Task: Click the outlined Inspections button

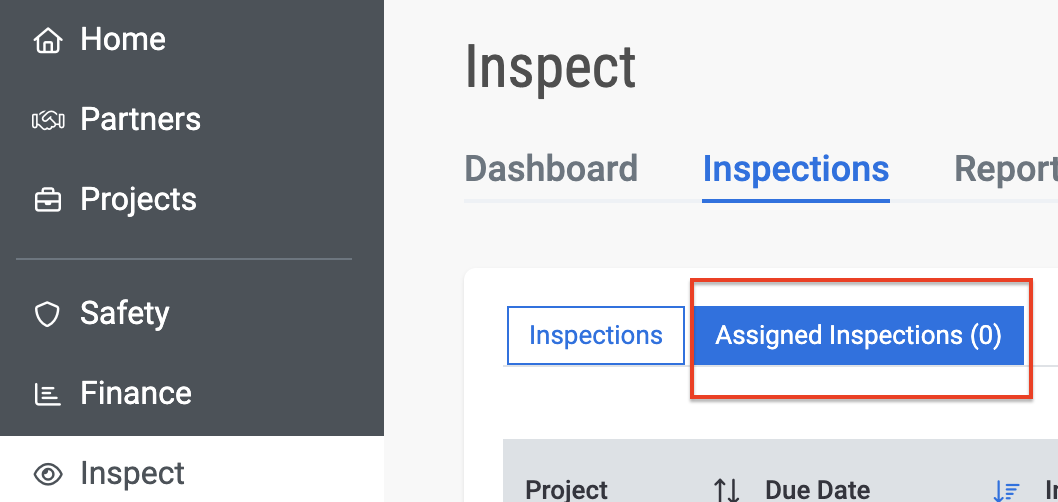Action: coord(596,335)
